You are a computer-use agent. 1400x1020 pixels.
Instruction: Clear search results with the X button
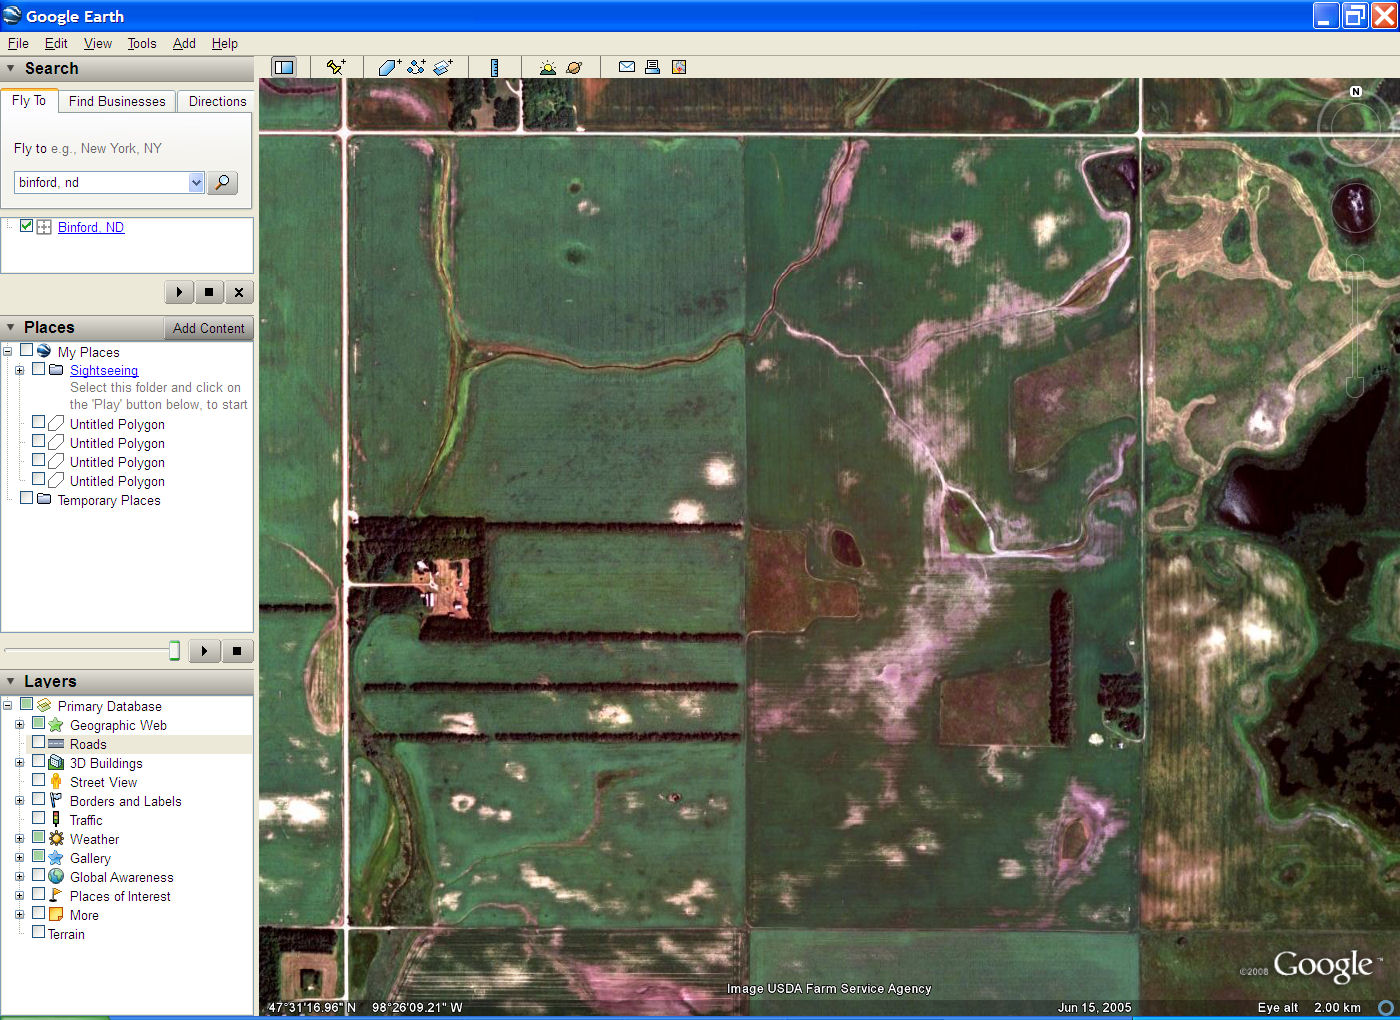pyautogui.click(x=238, y=292)
